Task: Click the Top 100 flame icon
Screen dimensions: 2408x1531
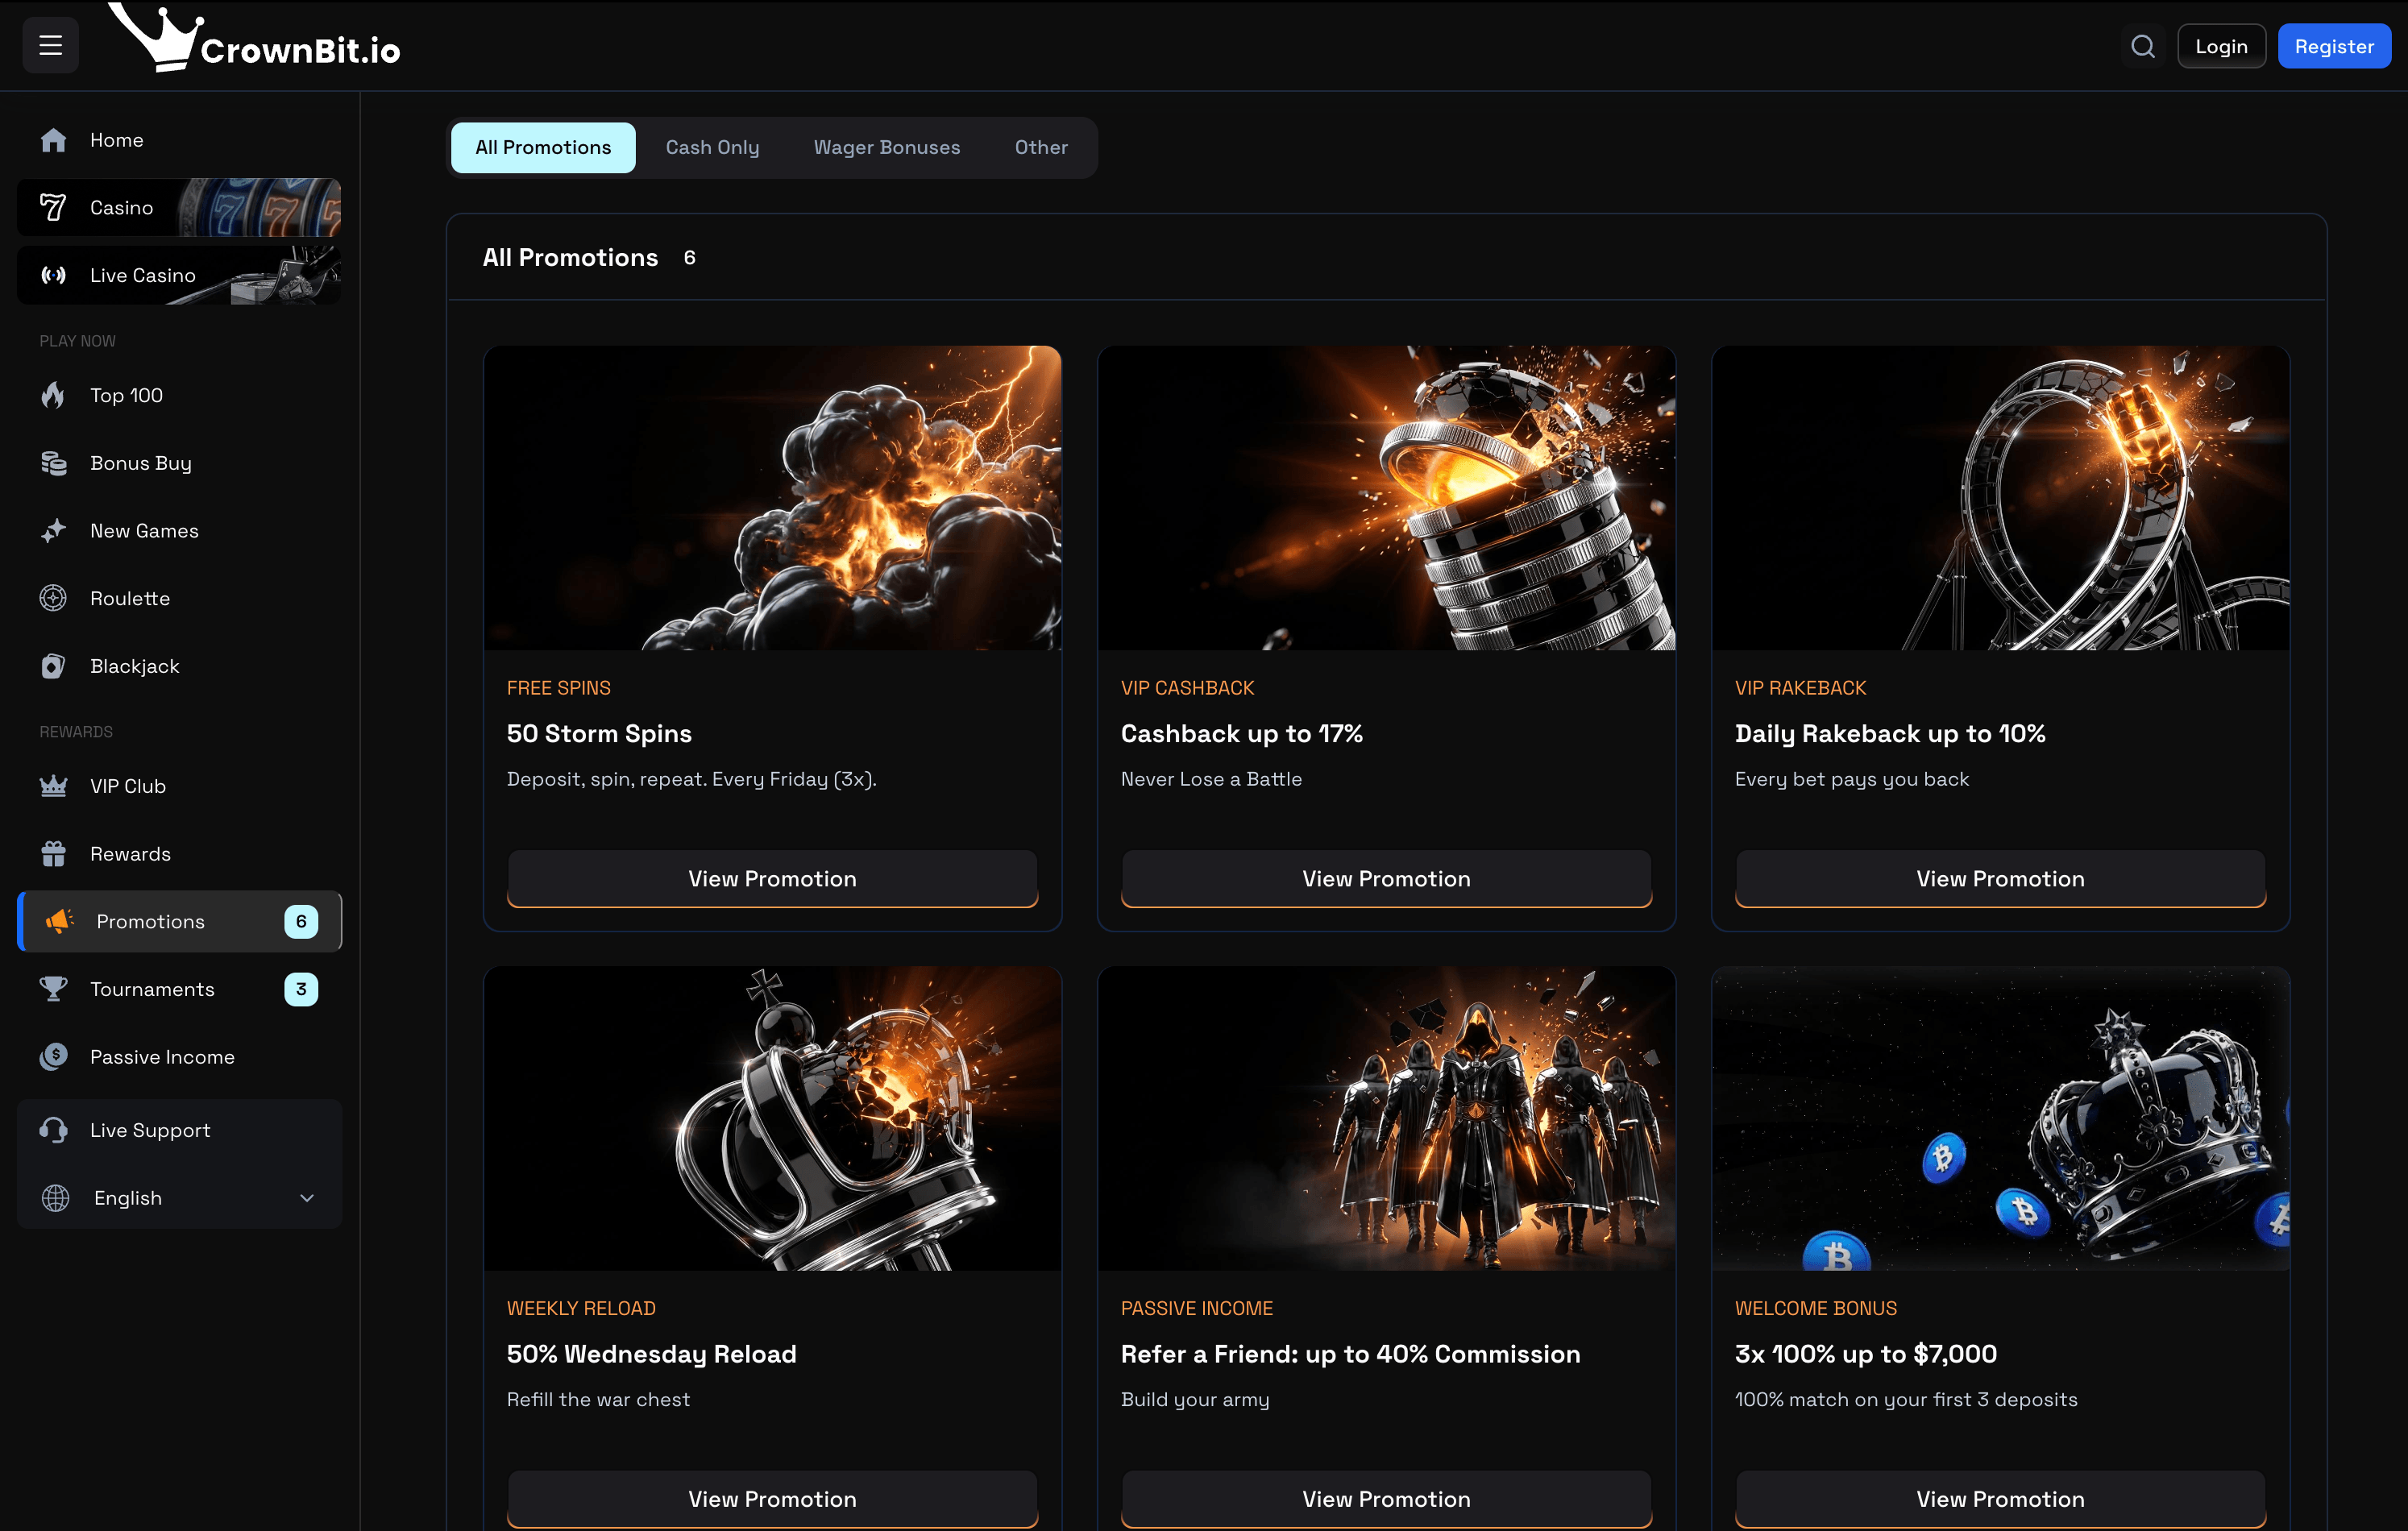Action: (53, 395)
